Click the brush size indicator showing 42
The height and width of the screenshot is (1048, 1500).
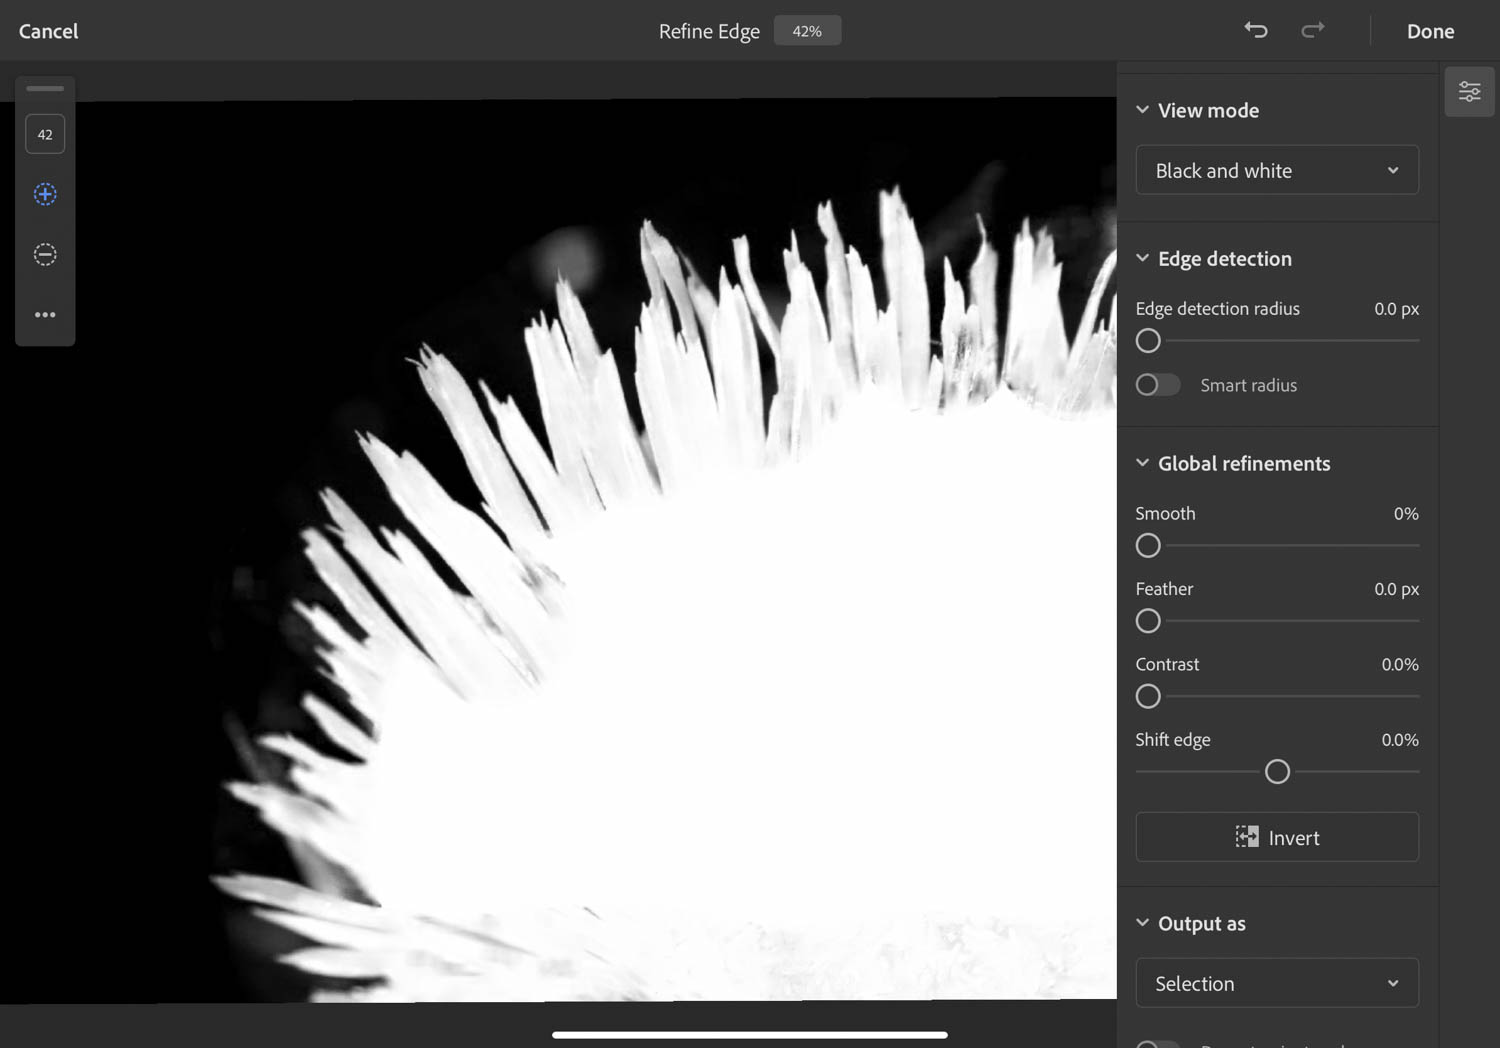click(45, 133)
